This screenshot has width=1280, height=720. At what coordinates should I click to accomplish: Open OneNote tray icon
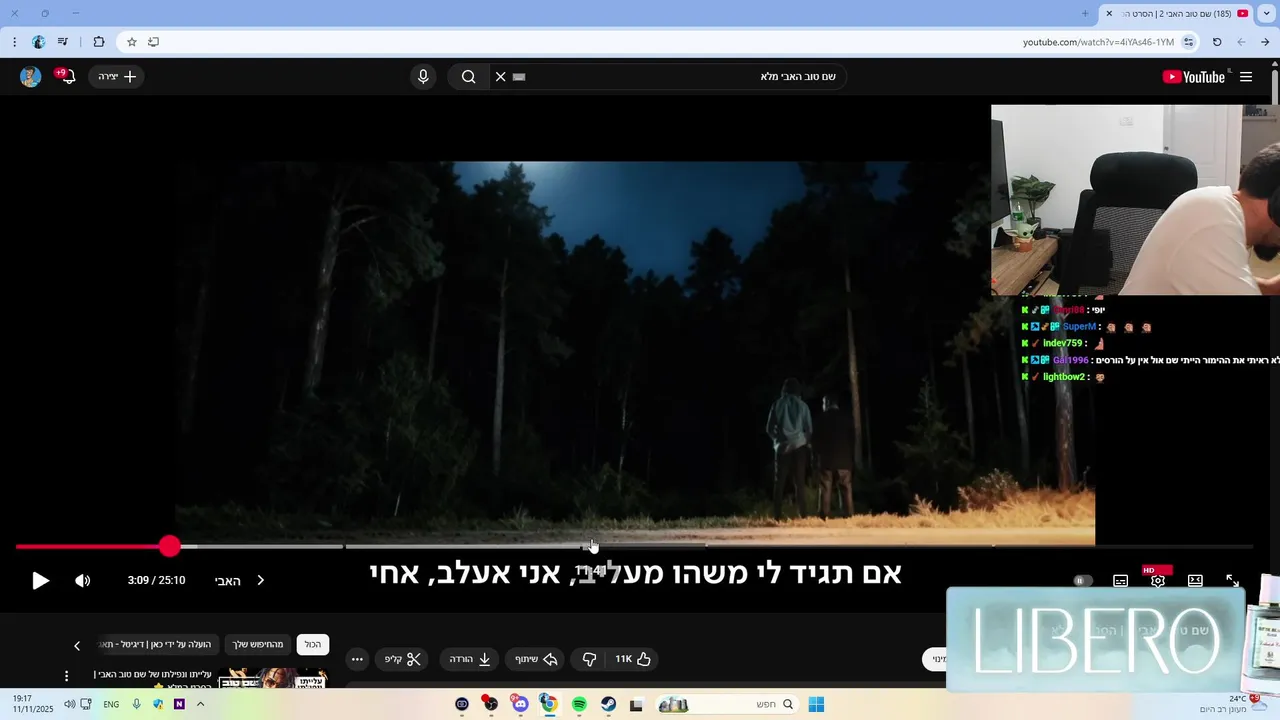pyautogui.click(x=179, y=705)
